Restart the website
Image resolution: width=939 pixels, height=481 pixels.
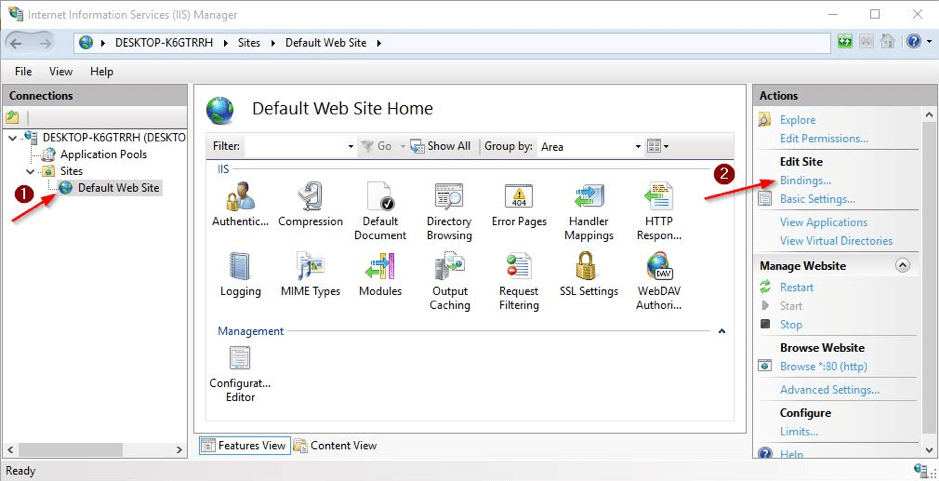796,288
